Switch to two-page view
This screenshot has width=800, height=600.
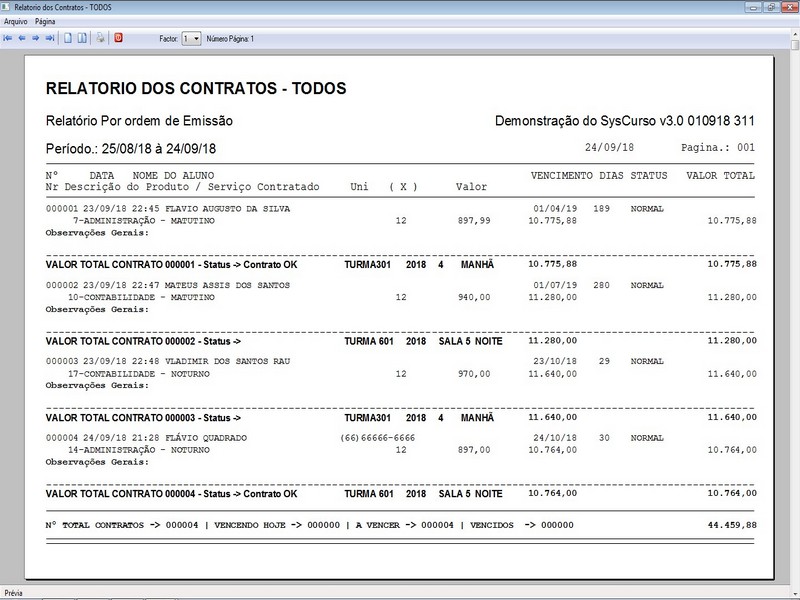point(82,38)
